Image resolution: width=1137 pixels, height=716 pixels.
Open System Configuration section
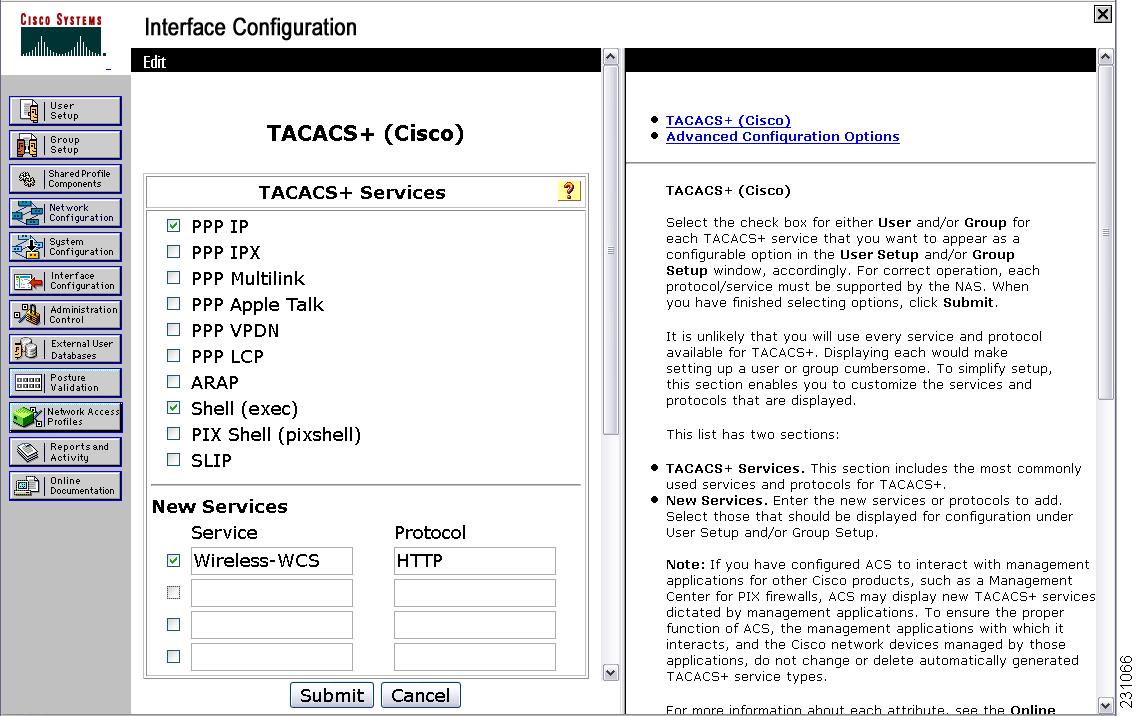tap(65, 247)
